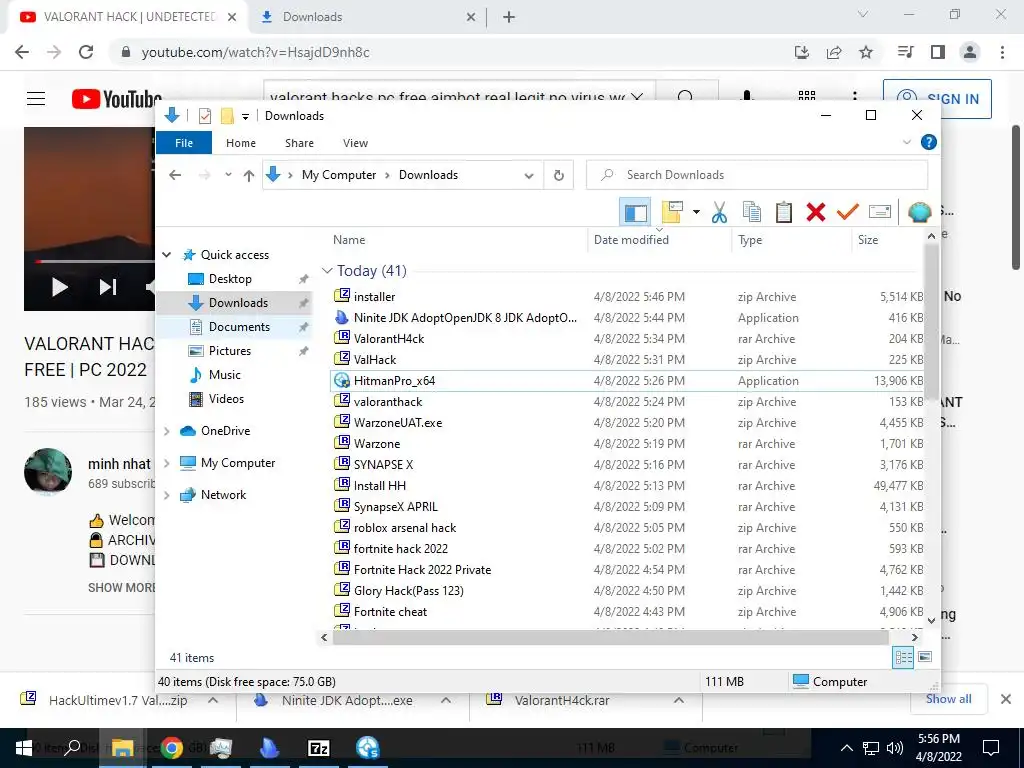The height and width of the screenshot is (768, 1024).
Task: Select the Ninite JDK AdoptOpenJDK application file
Action: tap(627, 318)
